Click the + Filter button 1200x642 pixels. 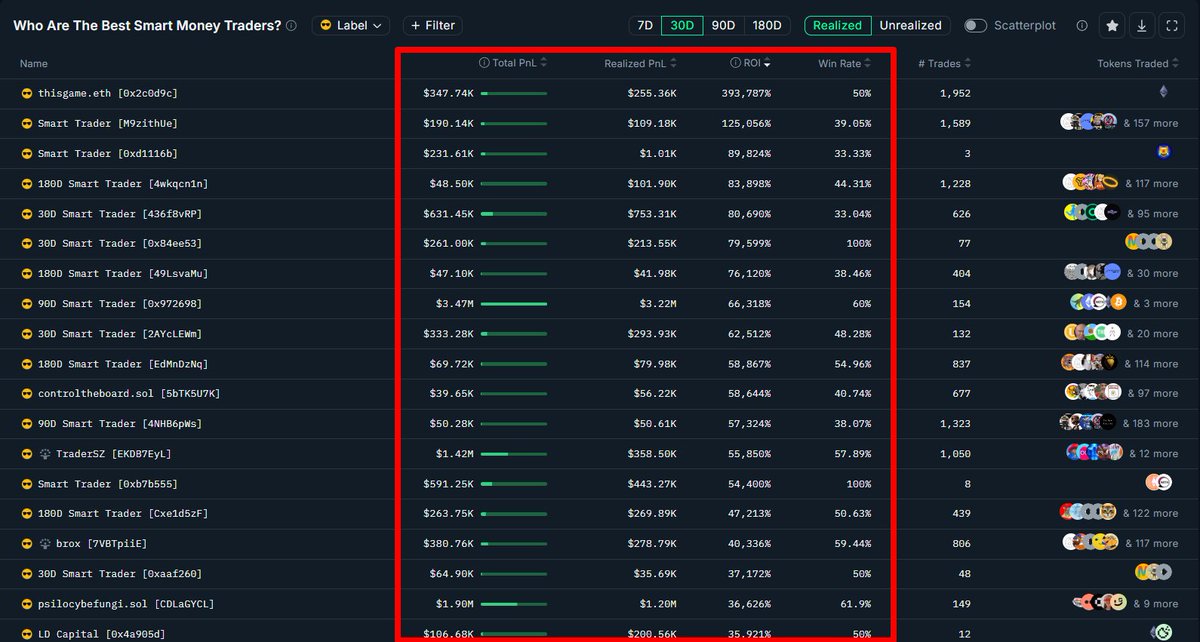pos(433,26)
